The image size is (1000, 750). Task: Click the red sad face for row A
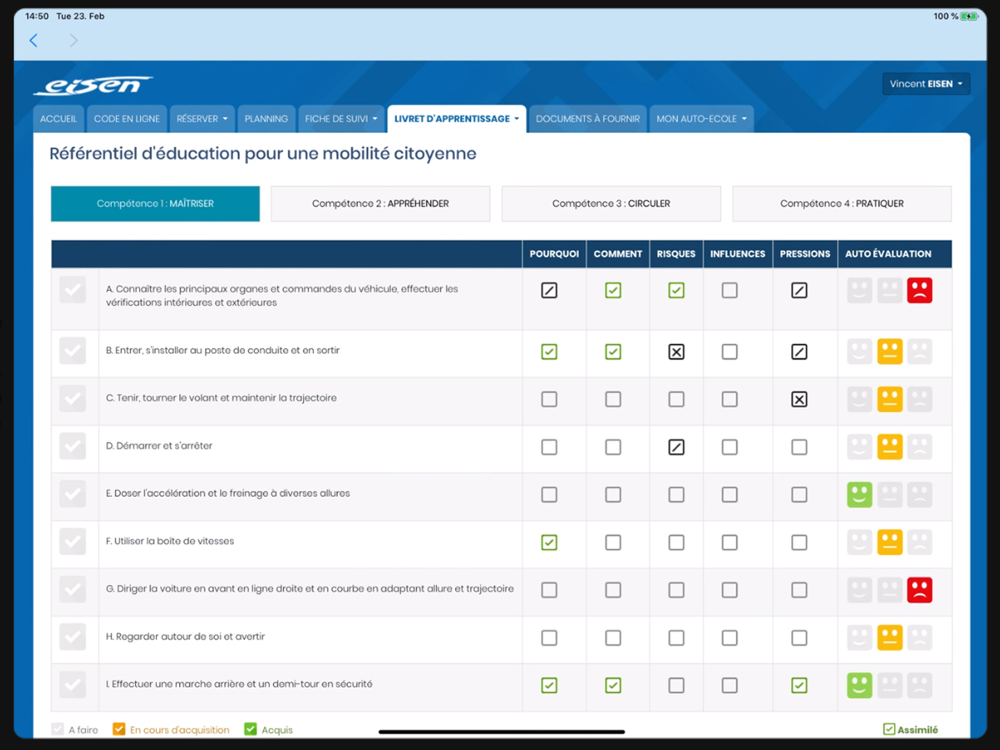(x=919, y=291)
